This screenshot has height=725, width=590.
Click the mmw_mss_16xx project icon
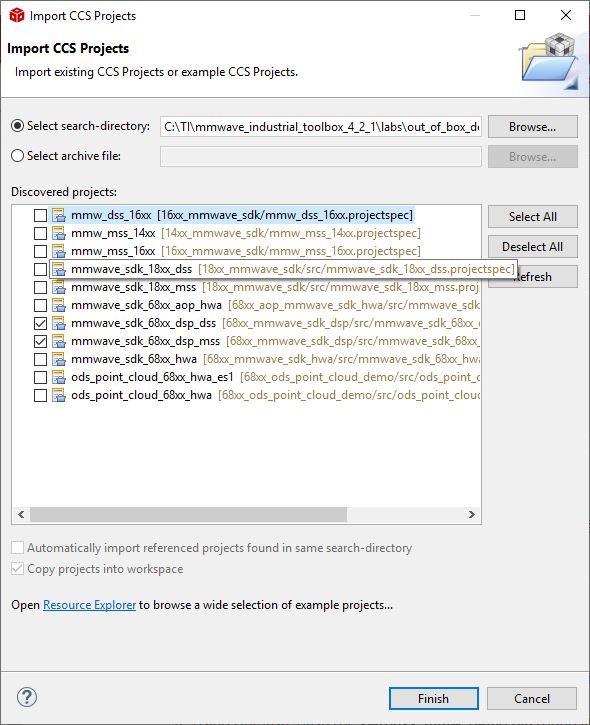click(59, 252)
